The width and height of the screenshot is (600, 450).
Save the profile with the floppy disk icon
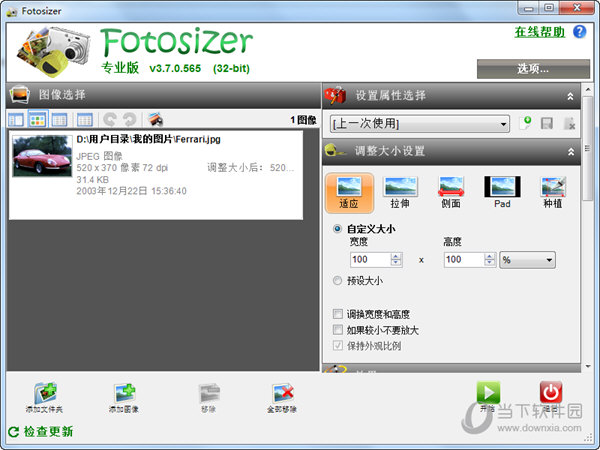(x=546, y=124)
